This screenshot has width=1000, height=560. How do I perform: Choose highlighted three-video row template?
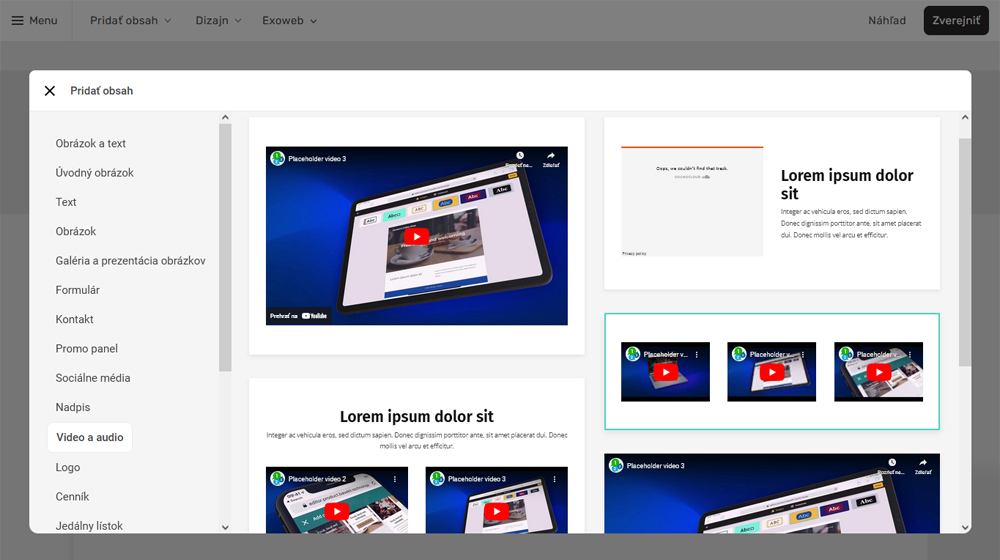tap(772, 372)
